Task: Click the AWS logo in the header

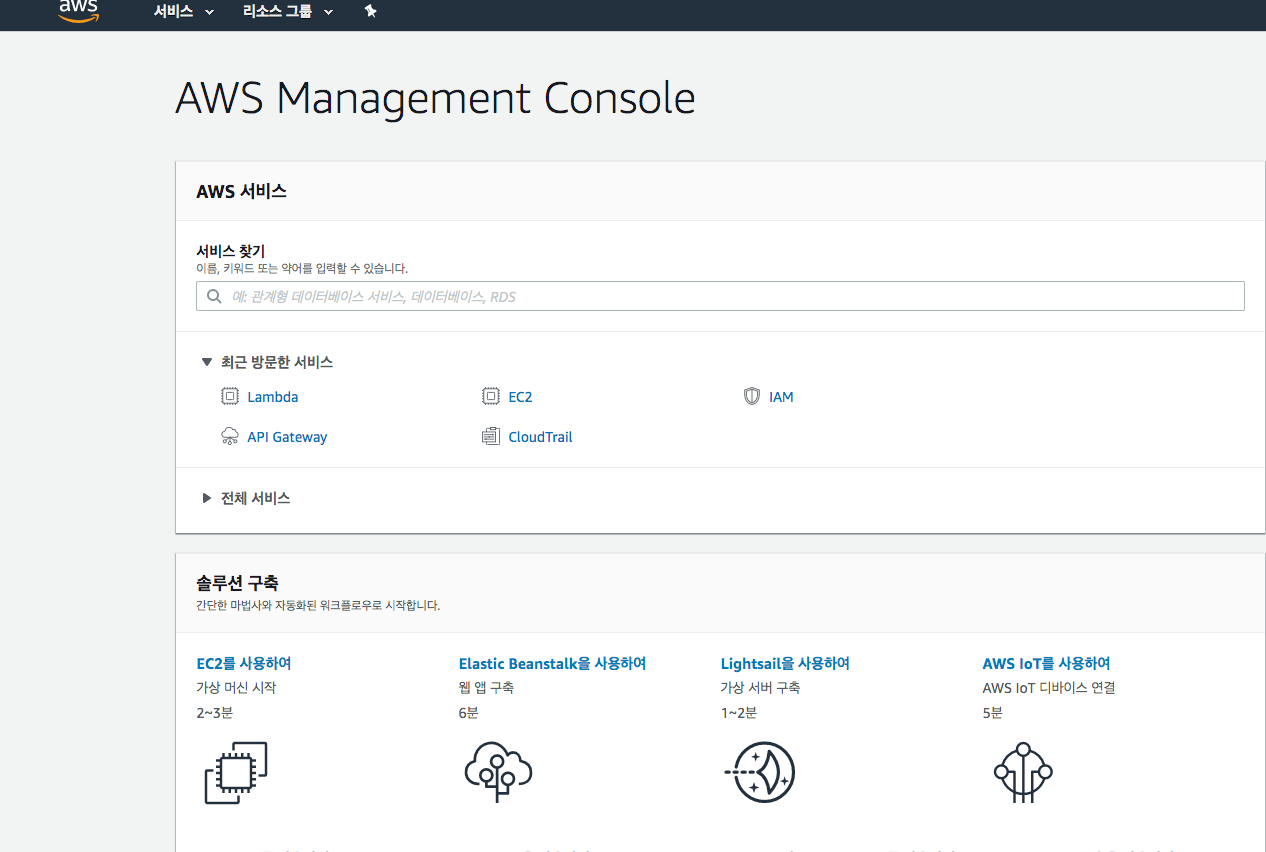Action: pyautogui.click(x=78, y=11)
